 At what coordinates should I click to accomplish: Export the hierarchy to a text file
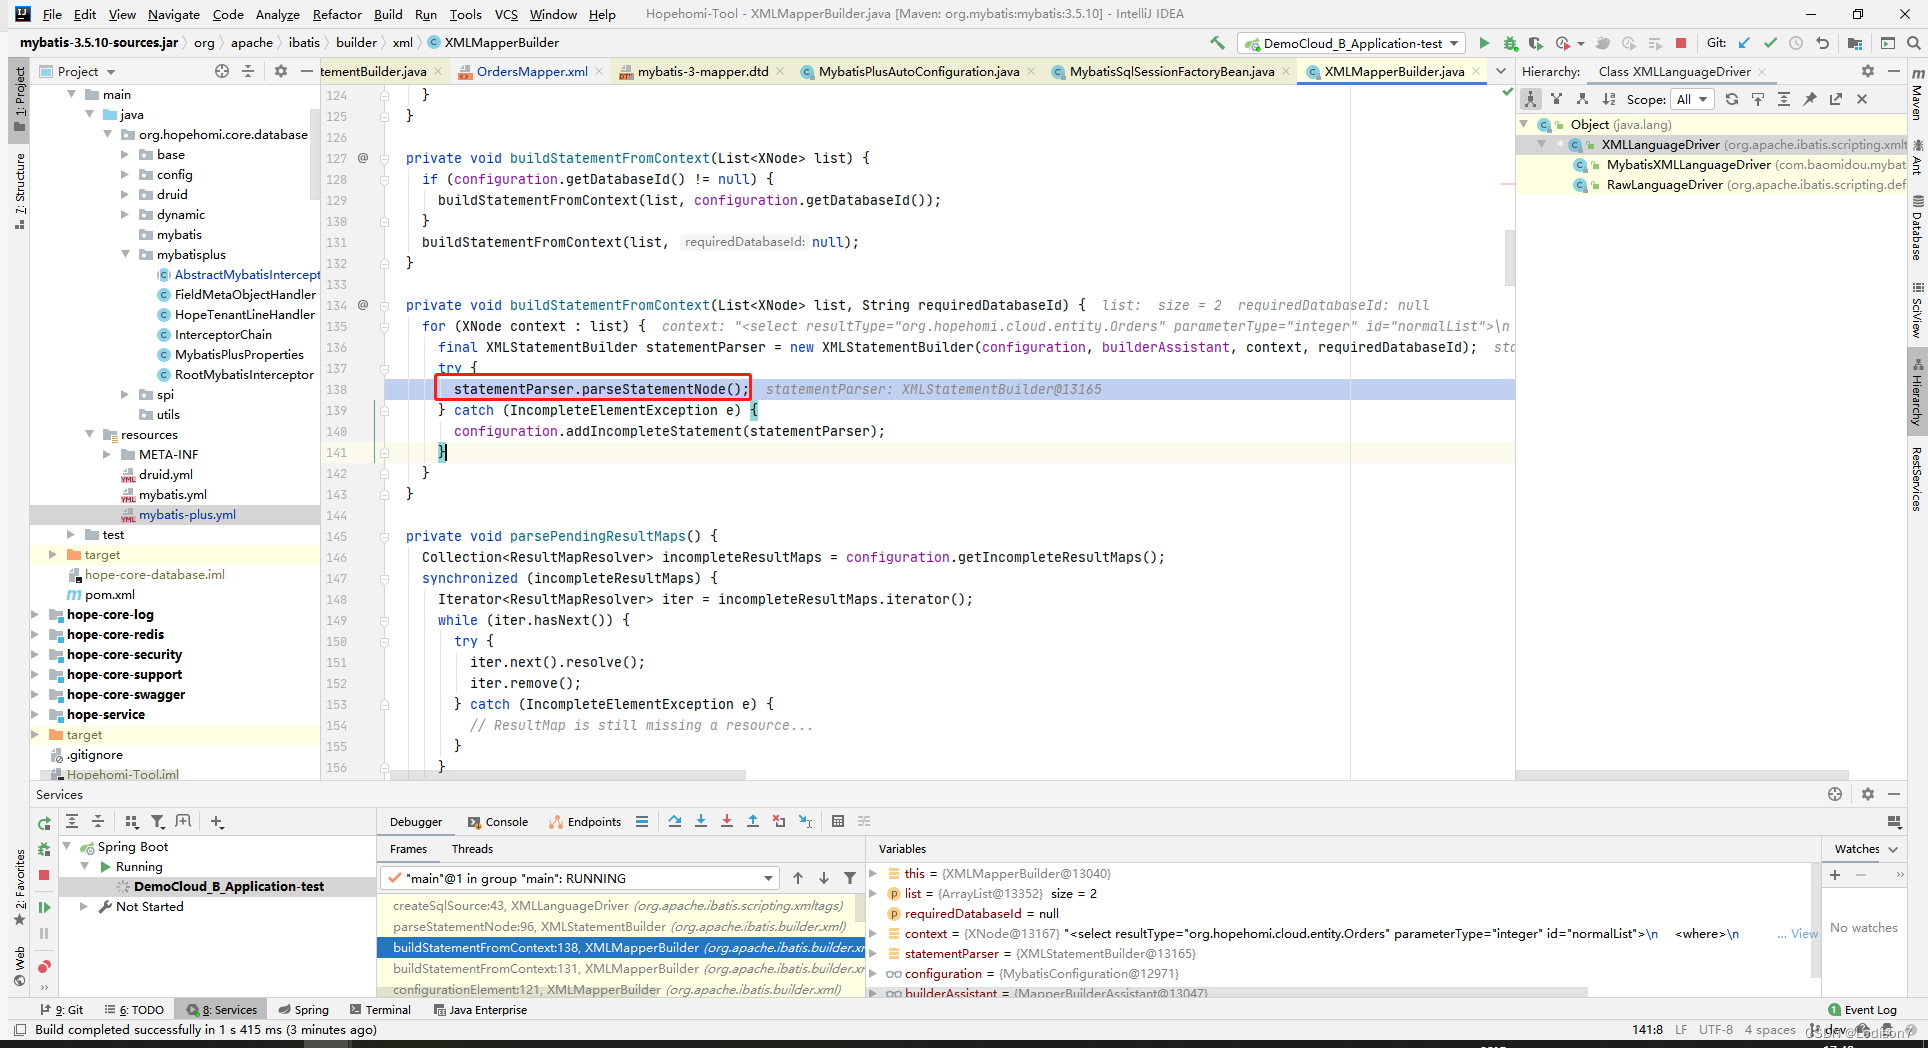1836,99
